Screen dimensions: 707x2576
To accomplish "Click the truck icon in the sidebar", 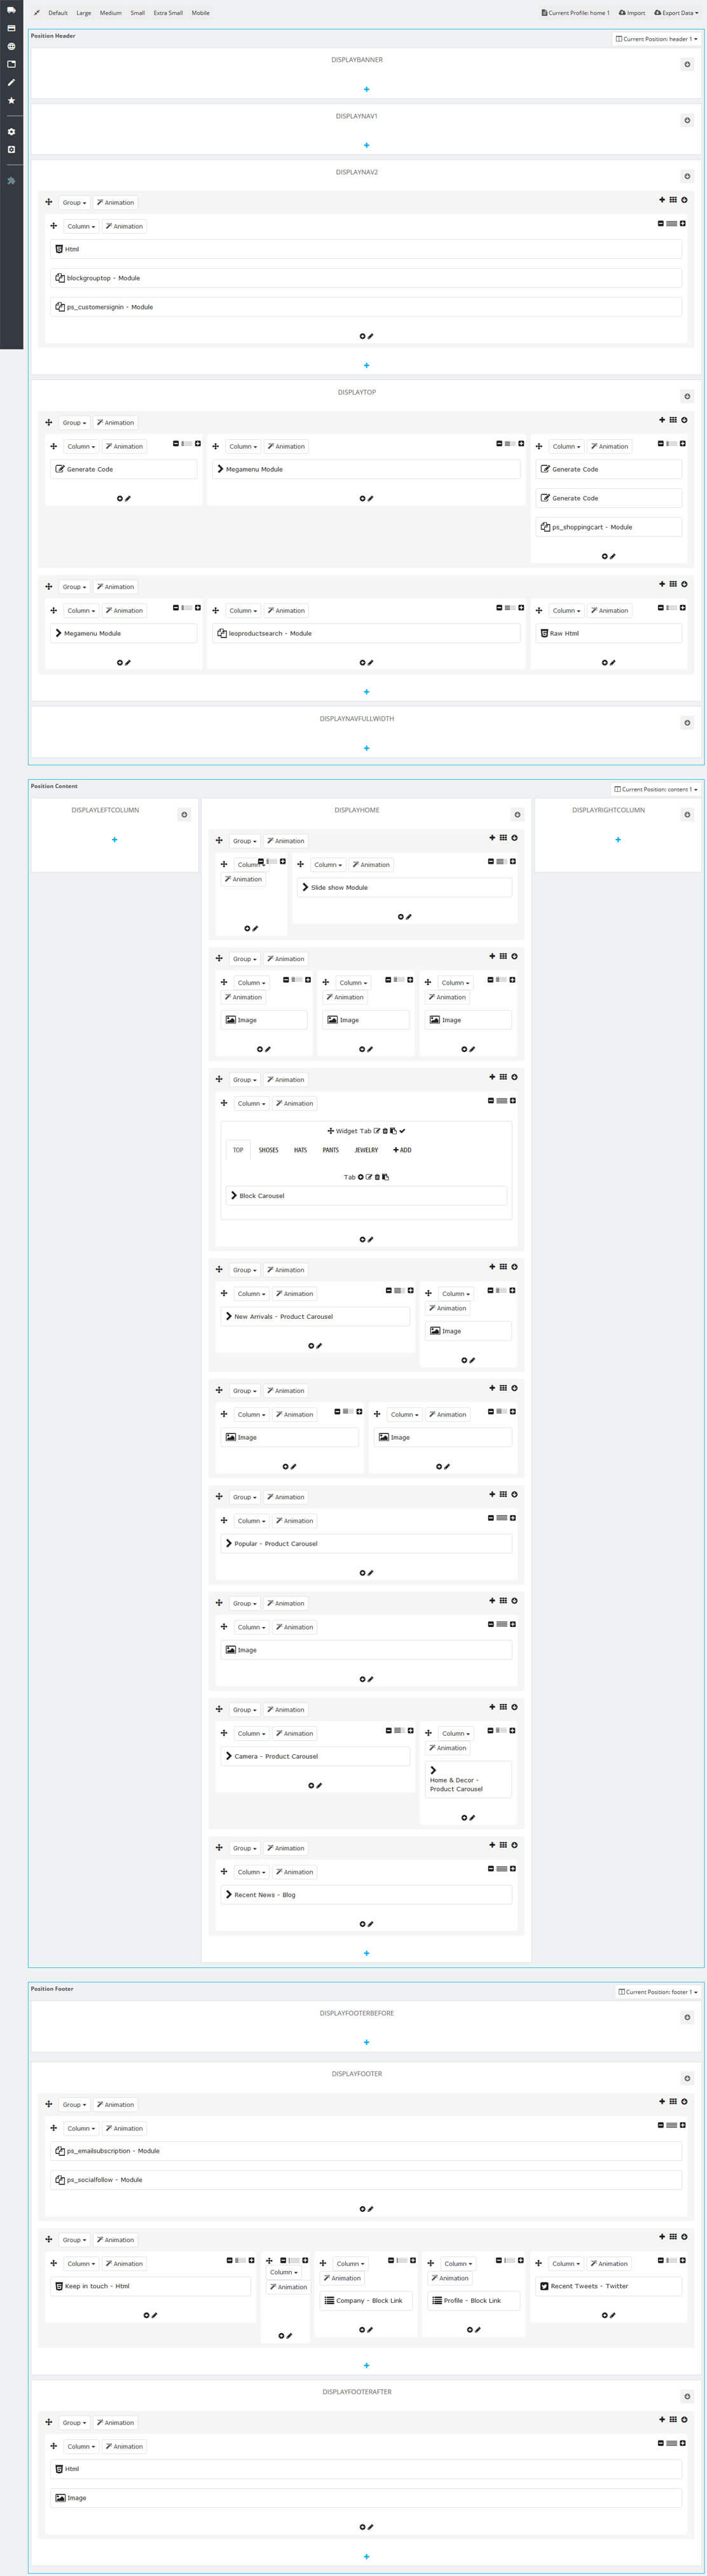I will [11, 10].
